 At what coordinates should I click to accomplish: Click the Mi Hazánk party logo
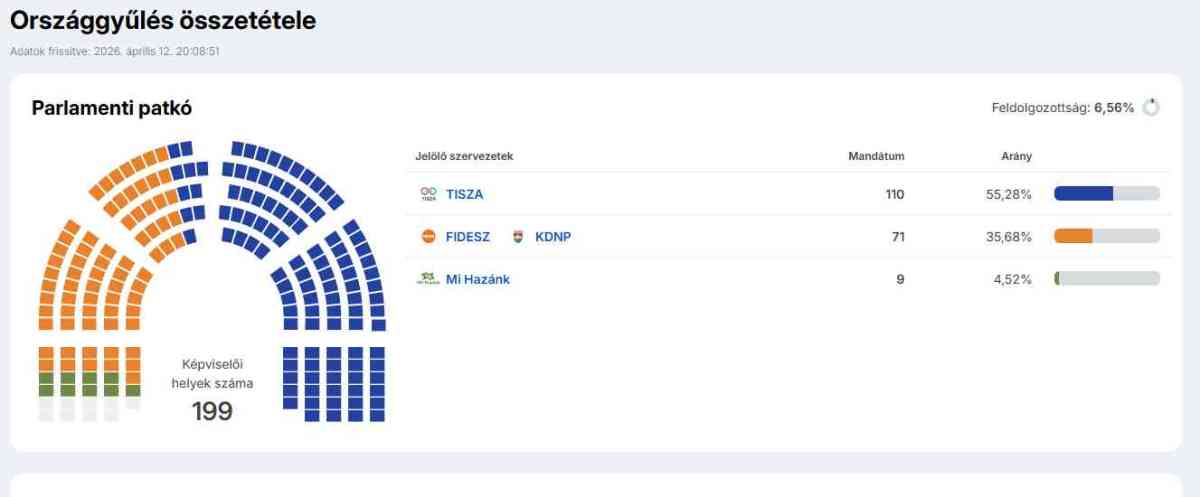tap(428, 279)
